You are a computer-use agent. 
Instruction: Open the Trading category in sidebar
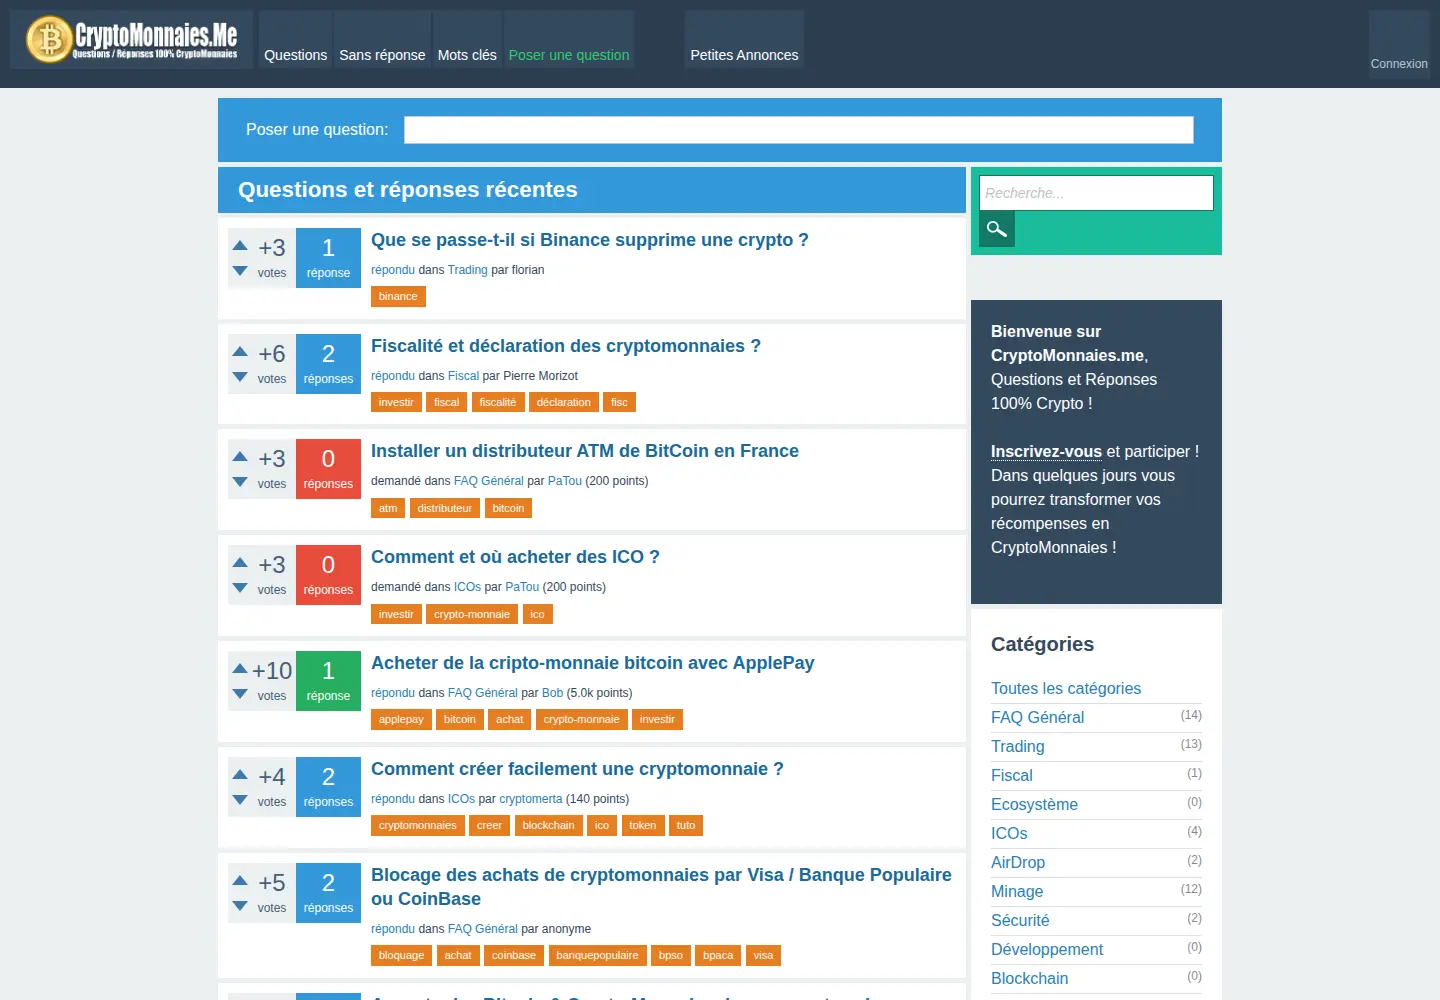pyautogui.click(x=1018, y=746)
